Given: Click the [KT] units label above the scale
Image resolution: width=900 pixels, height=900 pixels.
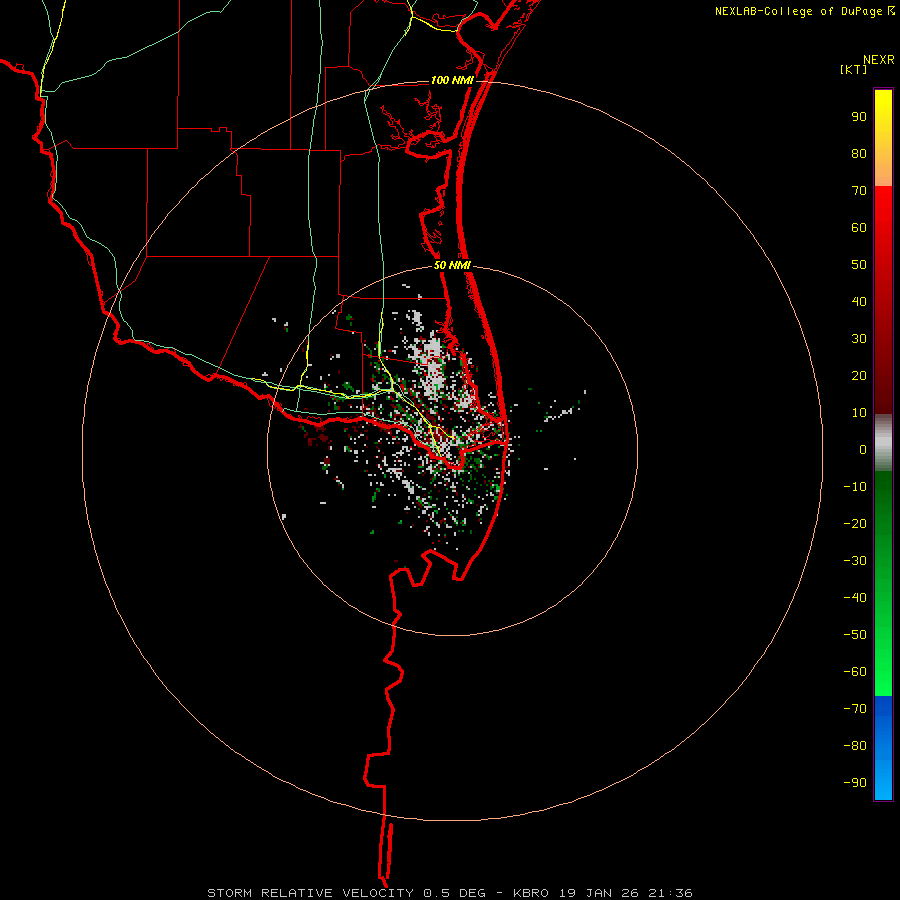Looking at the screenshot, I should 853,69.
